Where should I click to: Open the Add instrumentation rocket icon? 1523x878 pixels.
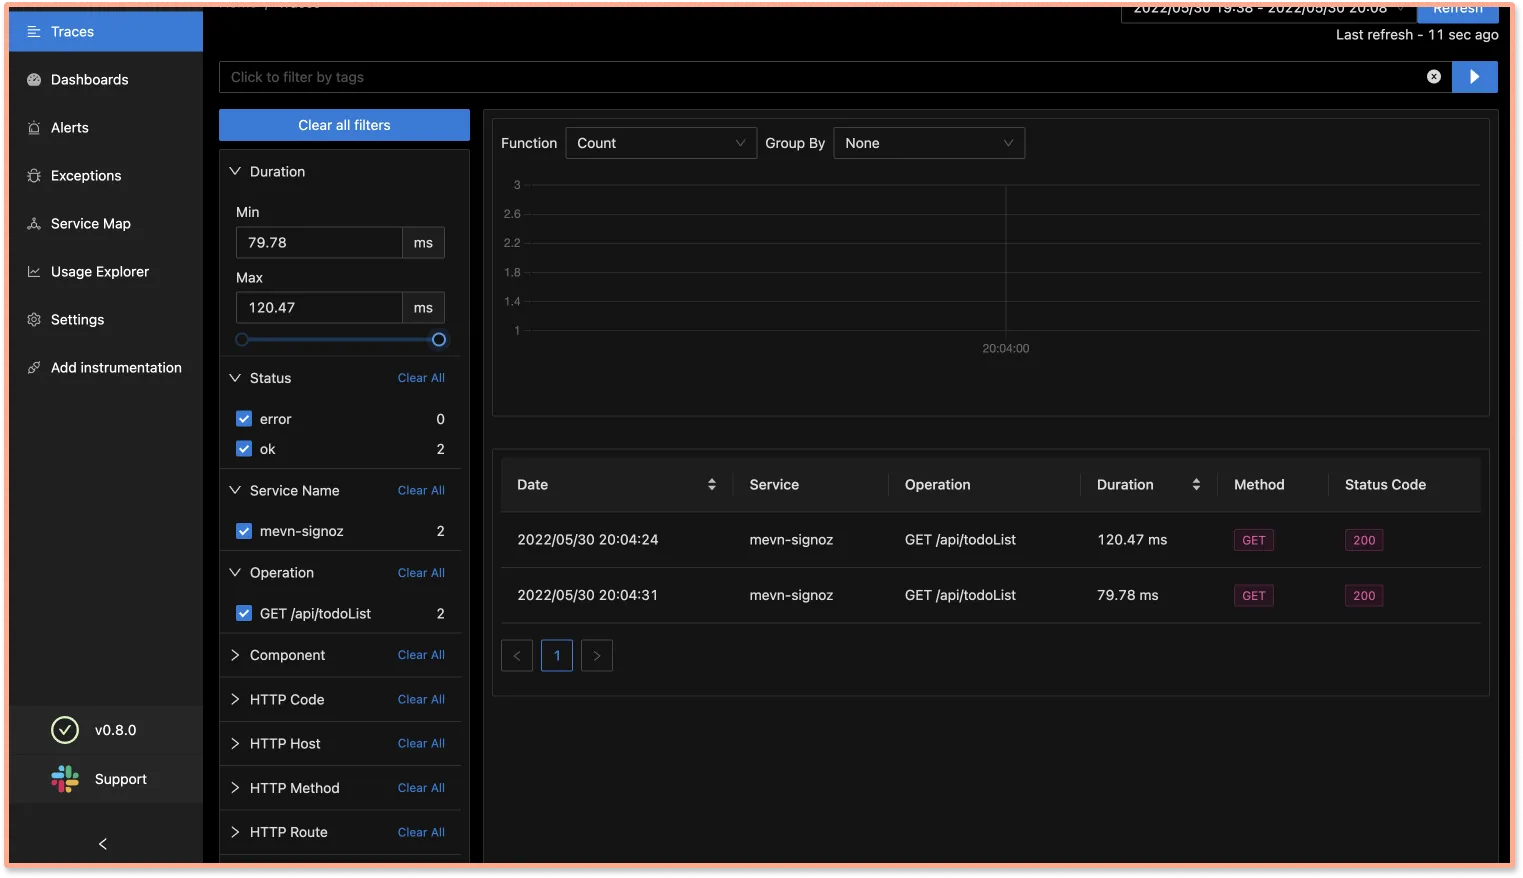pos(34,368)
